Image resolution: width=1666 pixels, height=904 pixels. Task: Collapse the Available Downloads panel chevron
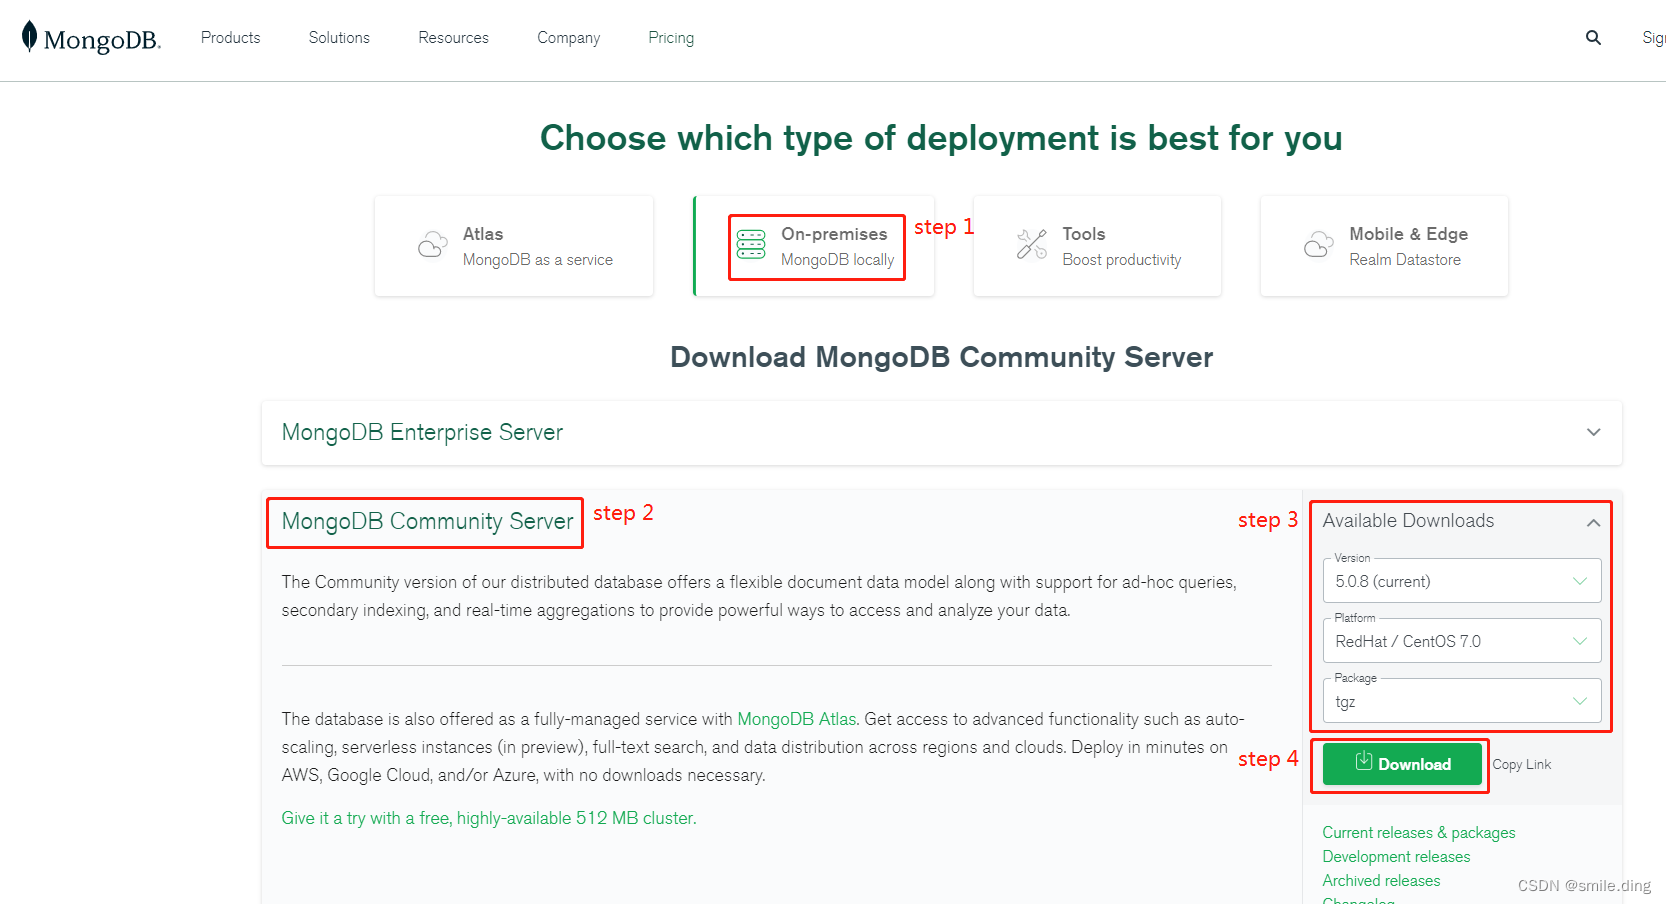[1593, 522]
